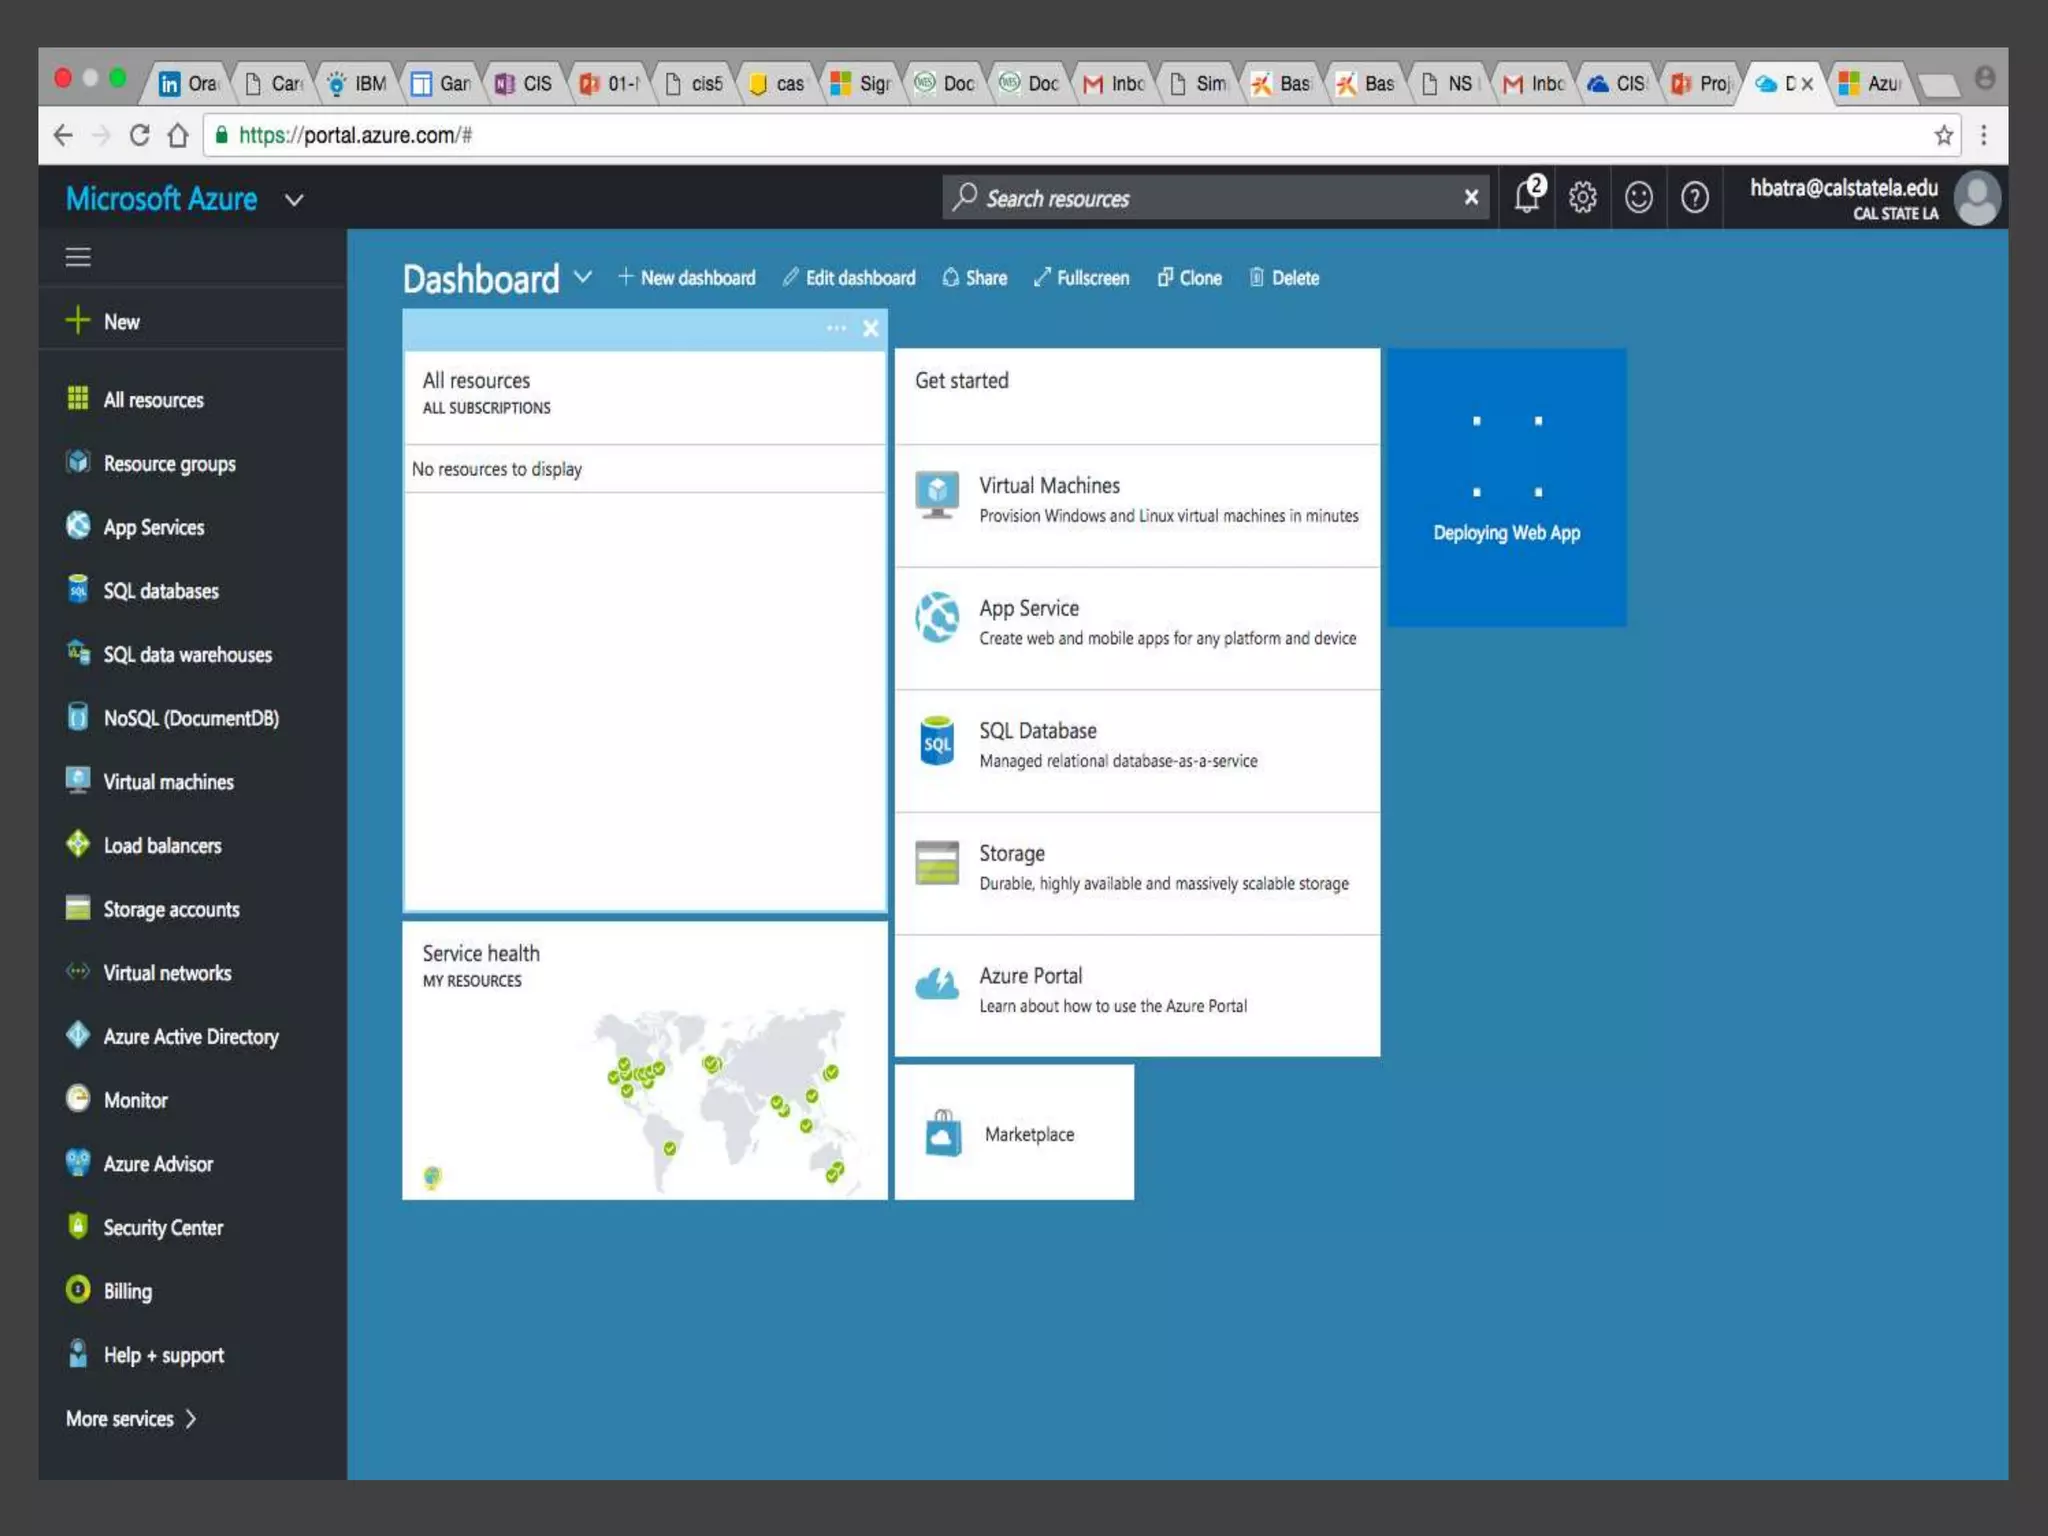The height and width of the screenshot is (1536, 2048).
Task: Click New dashboard button
Action: (x=686, y=278)
